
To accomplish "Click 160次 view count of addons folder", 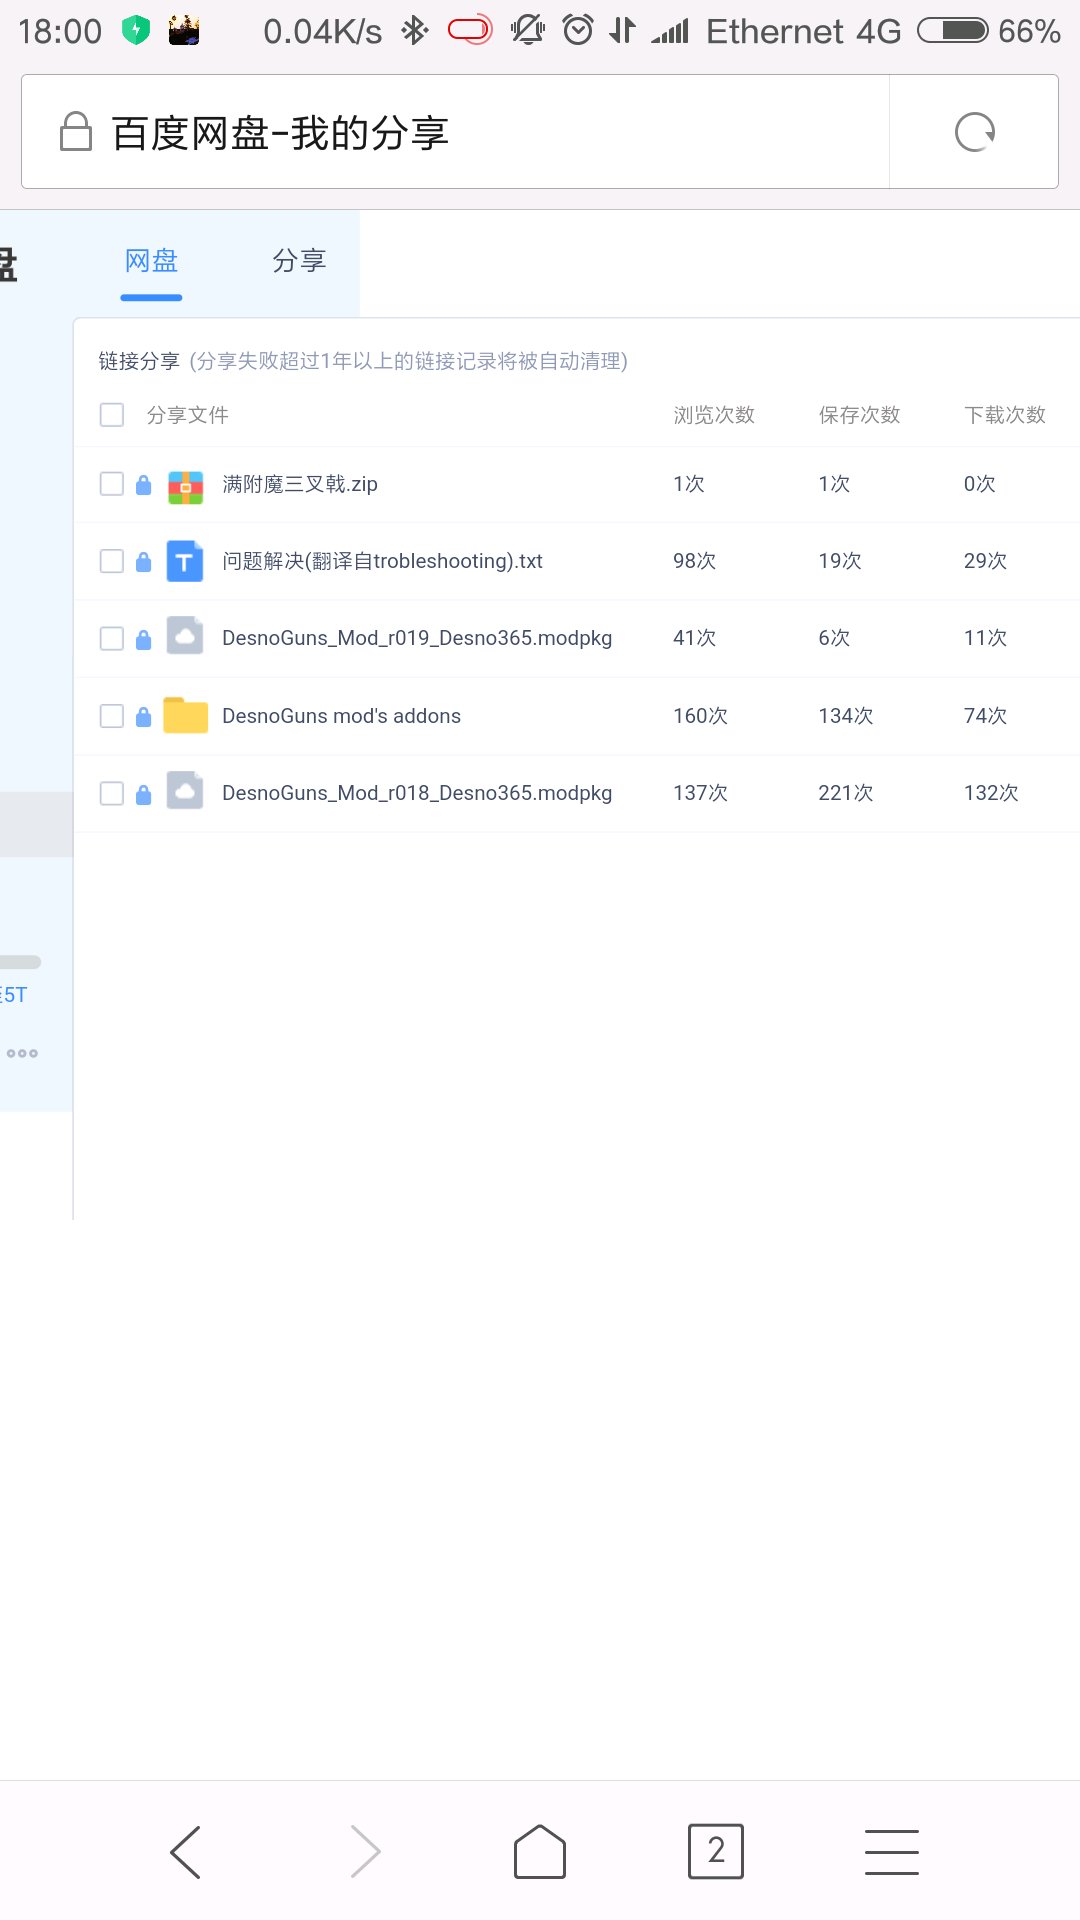I will click(700, 716).
